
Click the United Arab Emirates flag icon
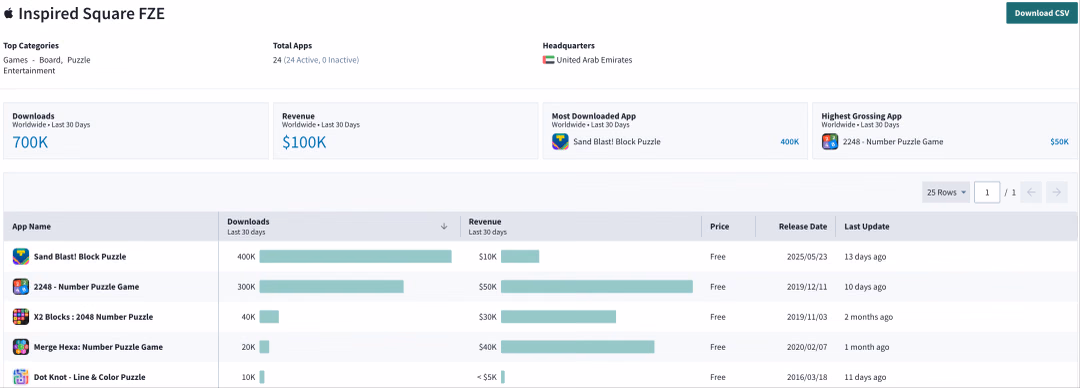coord(548,60)
